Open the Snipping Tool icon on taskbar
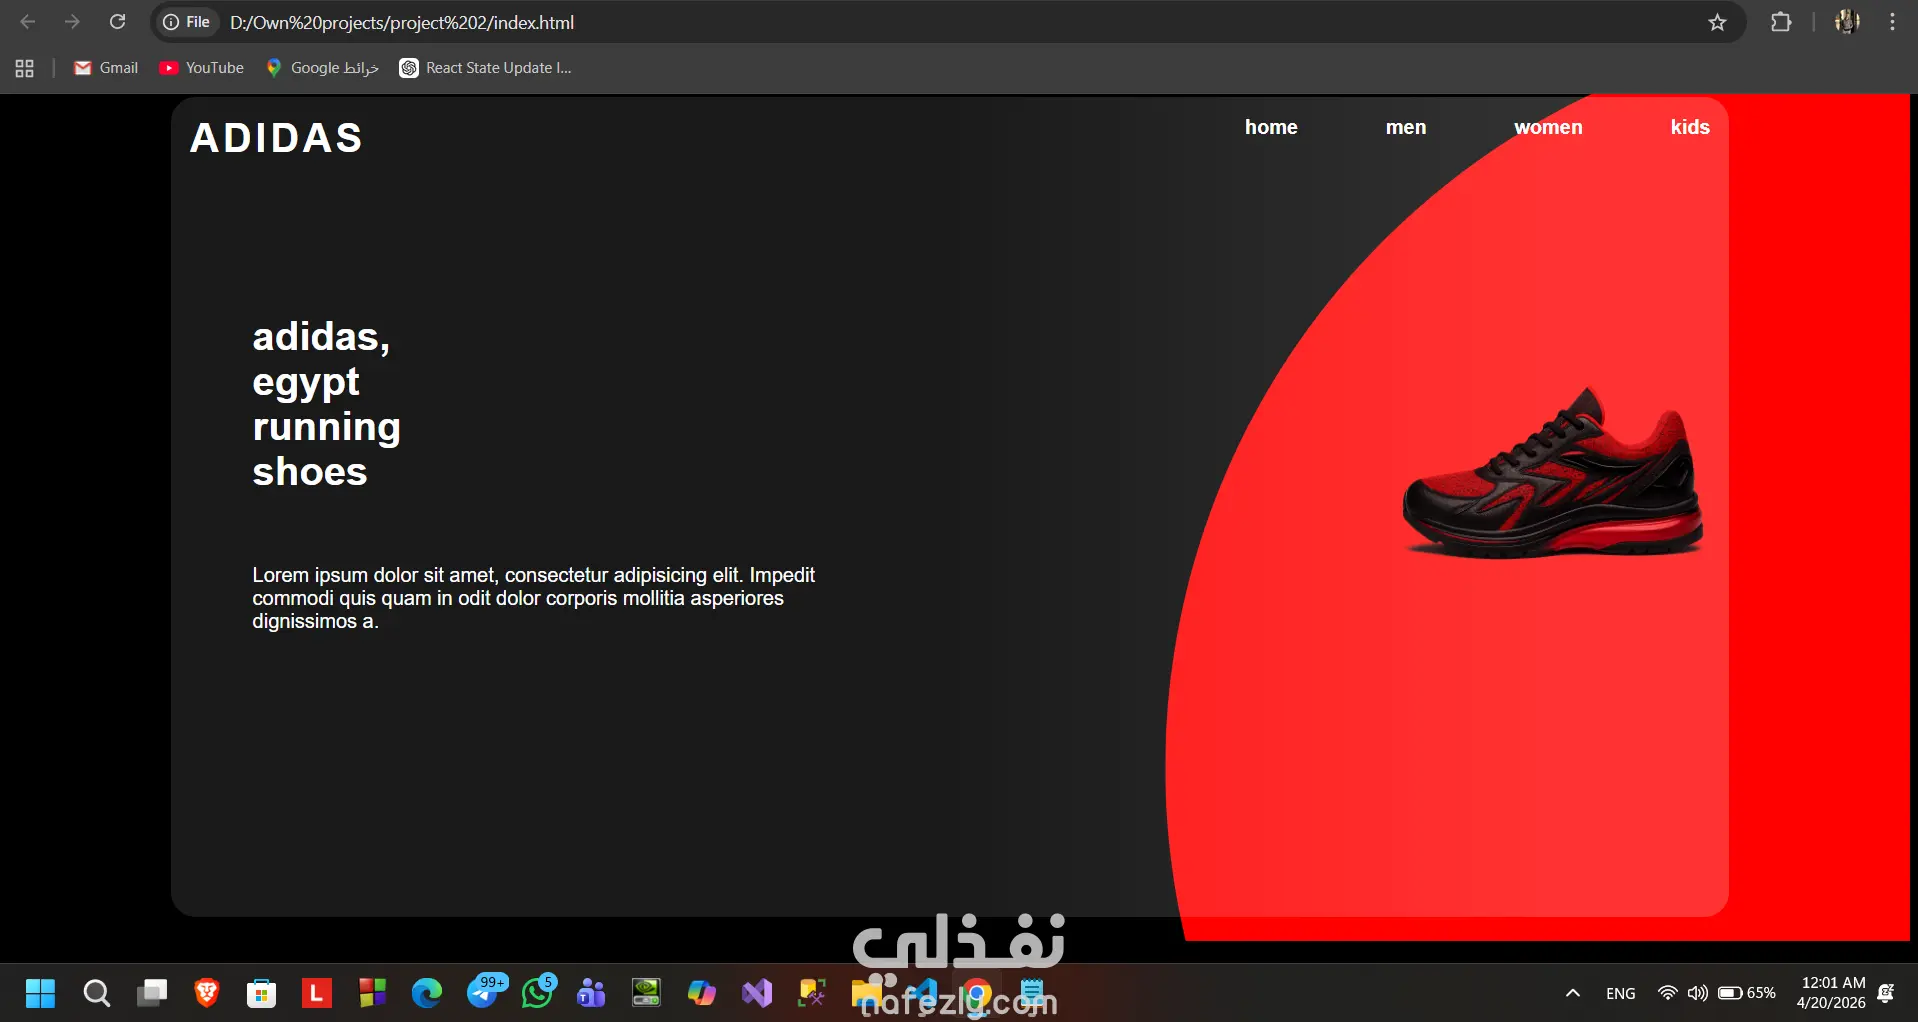The width and height of the screenshot is (1918, 1022). (x=812, y=993)
